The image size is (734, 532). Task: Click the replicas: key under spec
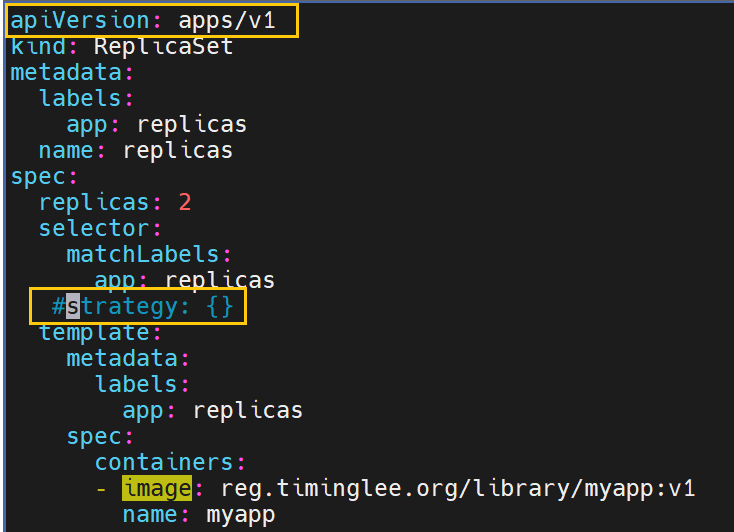[94, 202]
